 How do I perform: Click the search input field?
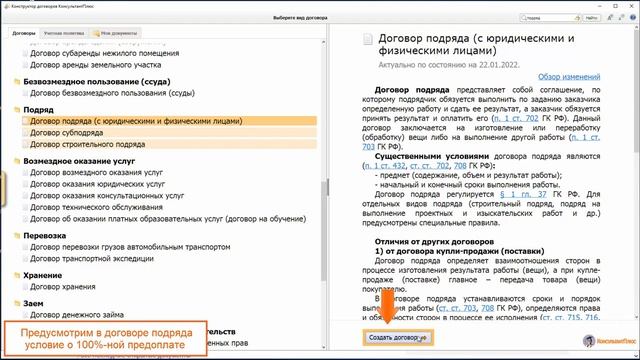tap(550, 18)
